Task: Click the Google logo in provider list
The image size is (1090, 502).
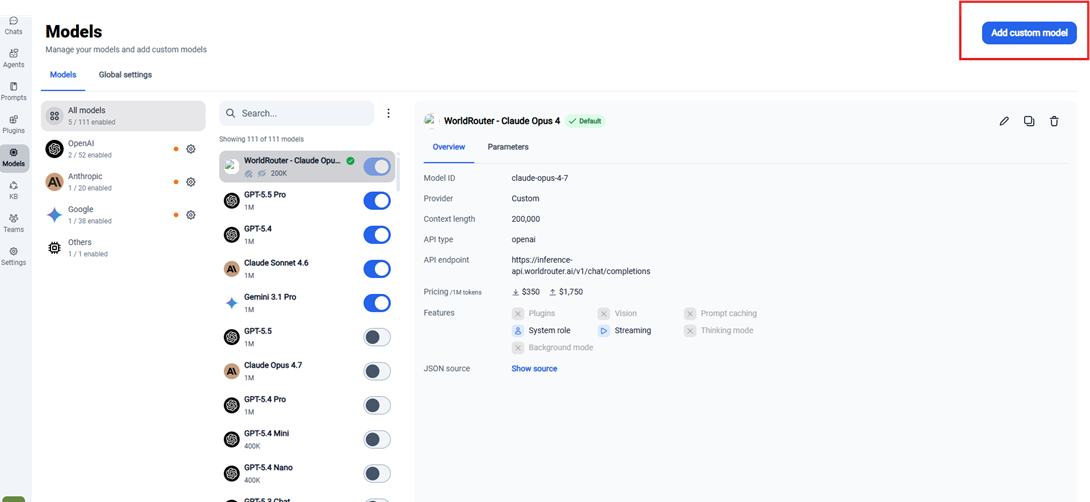Action: (54, 215)
